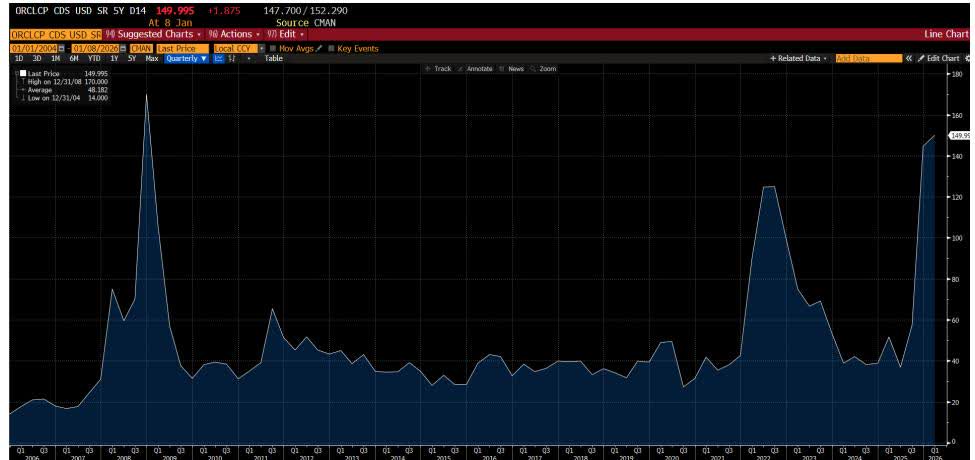The image size is (975, 460).
Task: Open the end date calendar picker icon
Action: tap(123, 48)
